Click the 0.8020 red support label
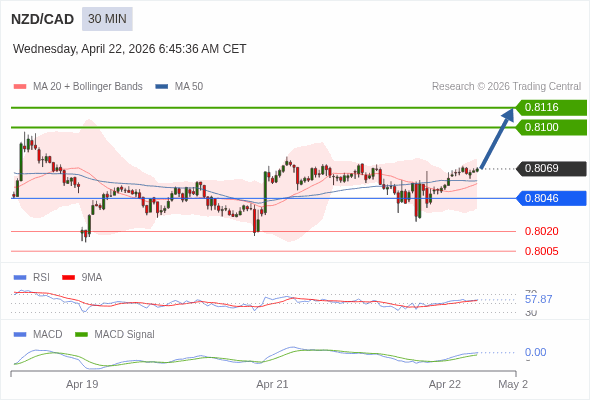Screen dimensions: 590x400 click(541, 231)
